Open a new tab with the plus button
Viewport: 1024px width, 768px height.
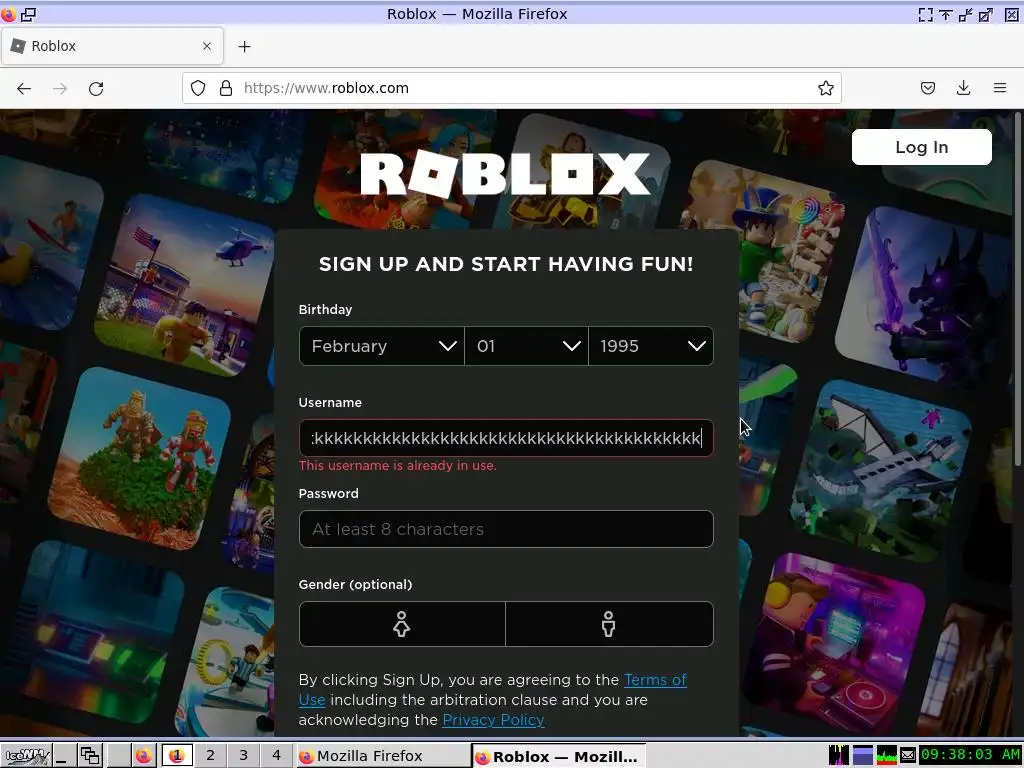[244, 46]
